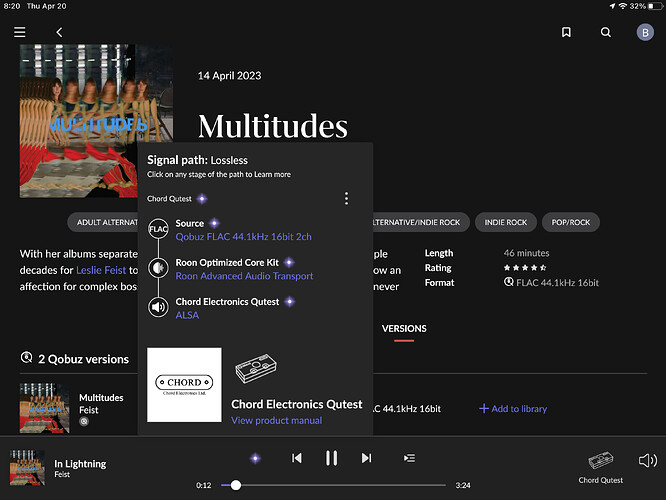Open Qobuz FLAC 44.1kHz 16bit 2ch link
The image size is (666, 500).
[243, 237]
